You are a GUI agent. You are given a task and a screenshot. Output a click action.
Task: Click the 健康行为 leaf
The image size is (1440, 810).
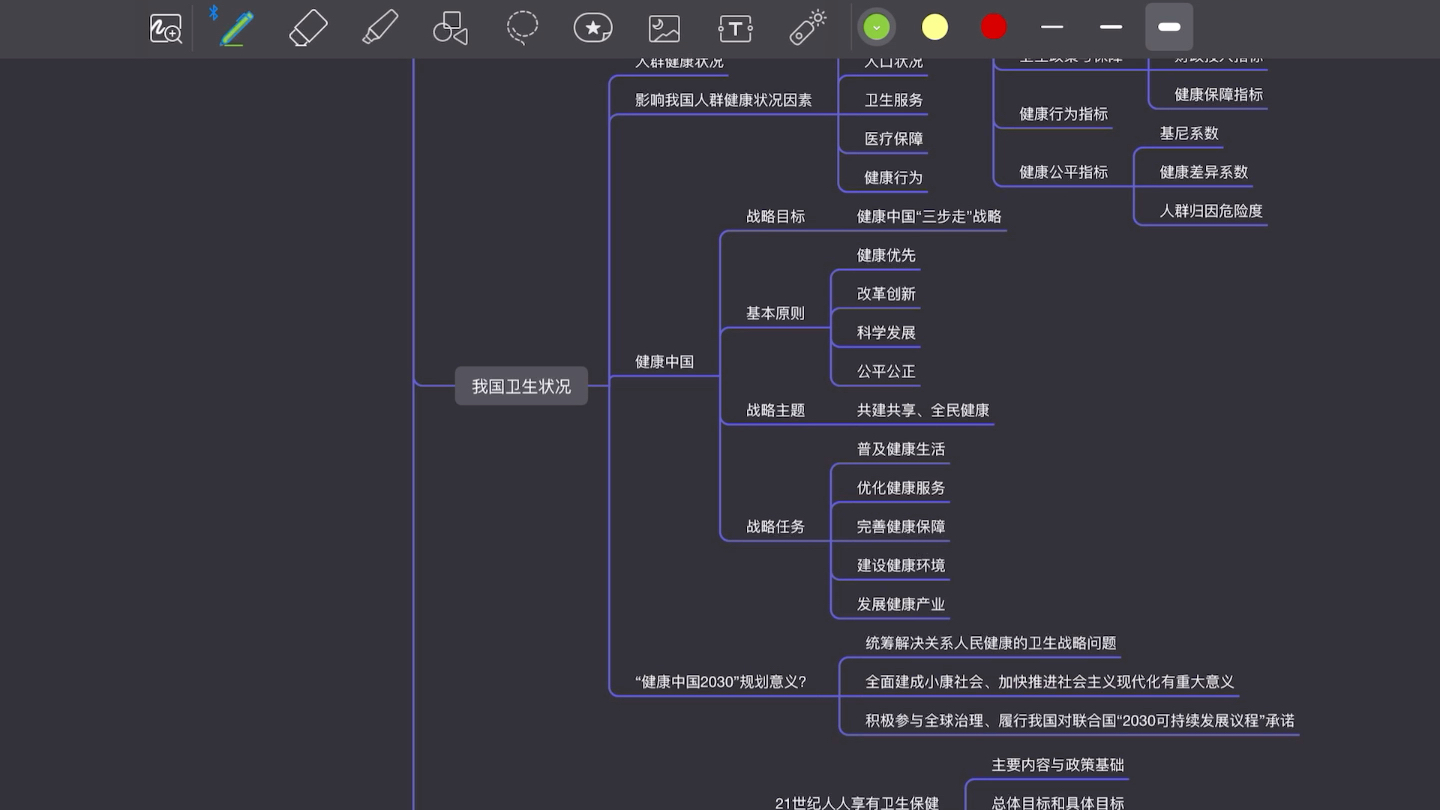[x=894, y=177]
